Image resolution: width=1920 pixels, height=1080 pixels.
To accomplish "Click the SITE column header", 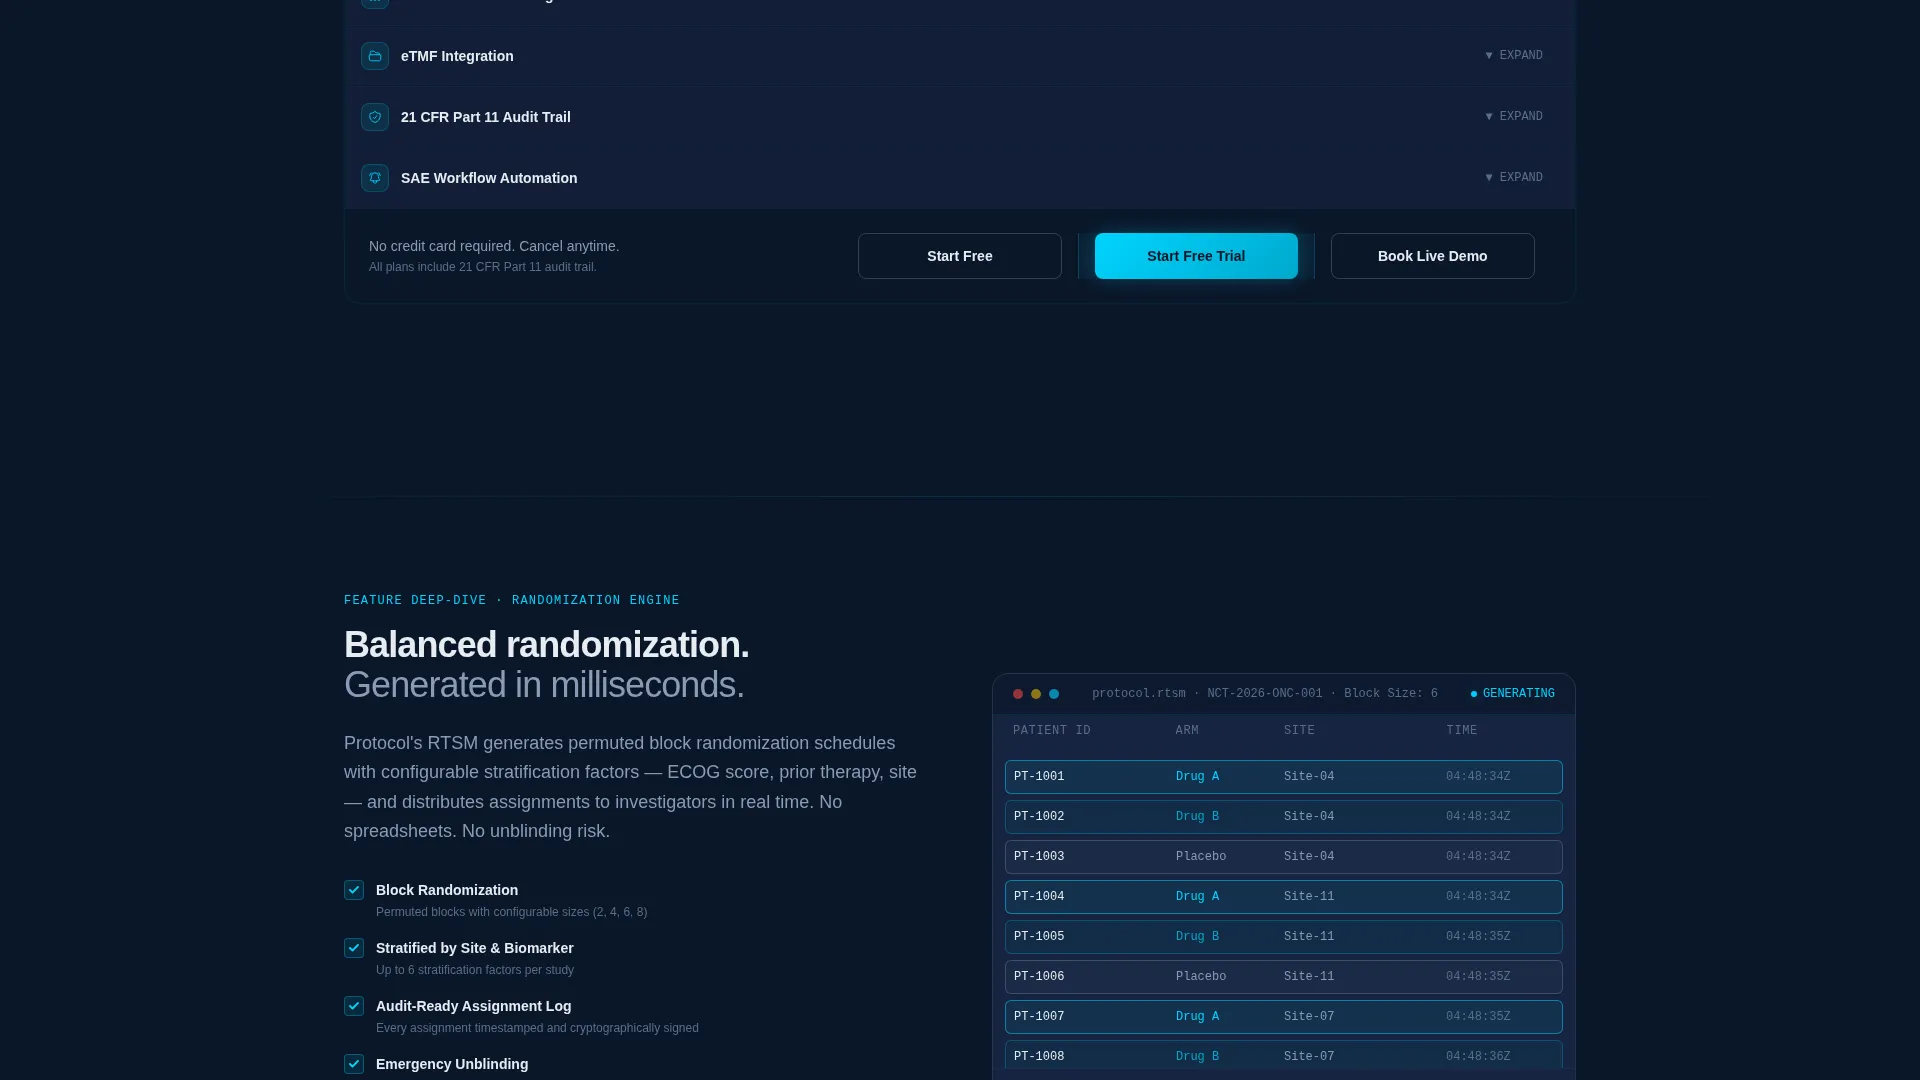I will (x=1299, y=731).
